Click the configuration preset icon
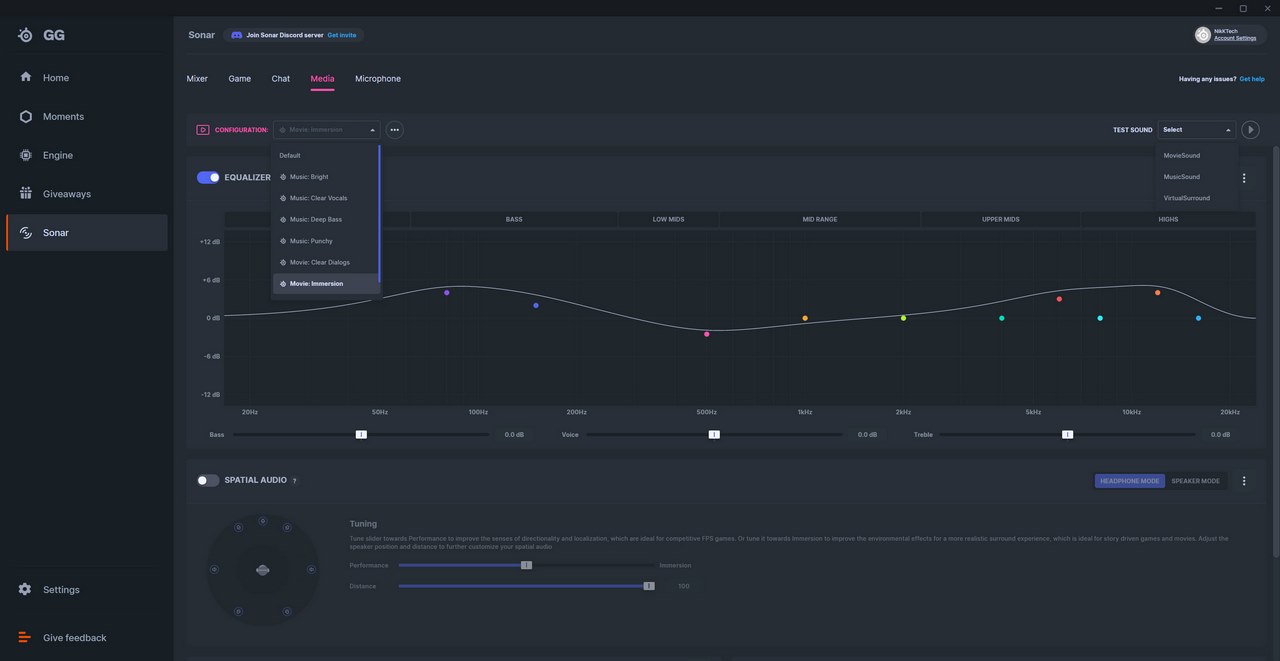 click(203, 130)
